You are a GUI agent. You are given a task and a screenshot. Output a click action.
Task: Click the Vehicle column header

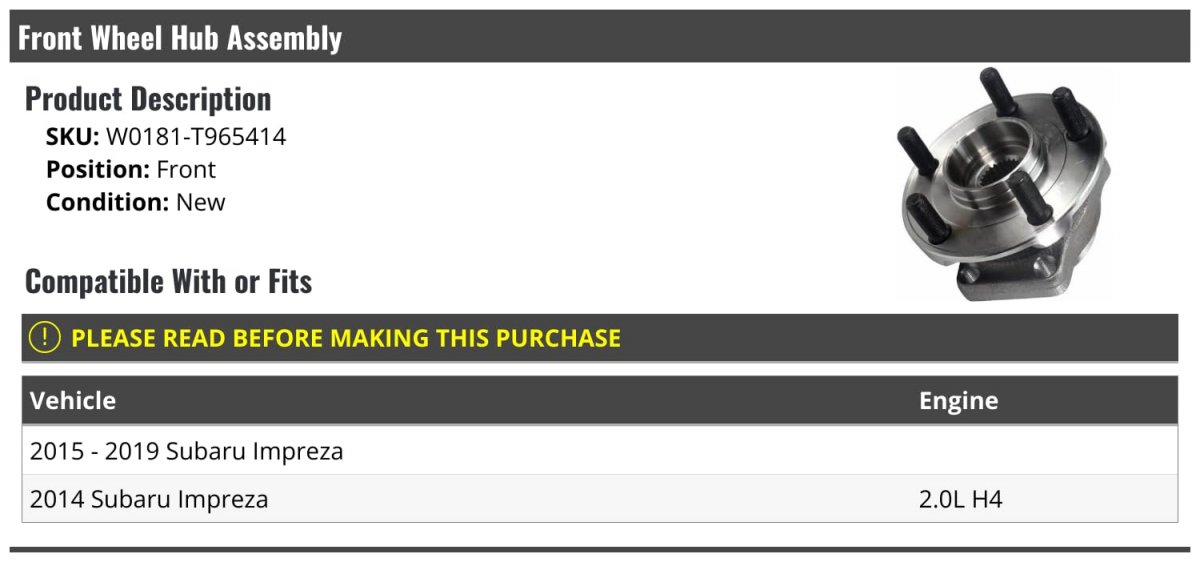point(73,401)
